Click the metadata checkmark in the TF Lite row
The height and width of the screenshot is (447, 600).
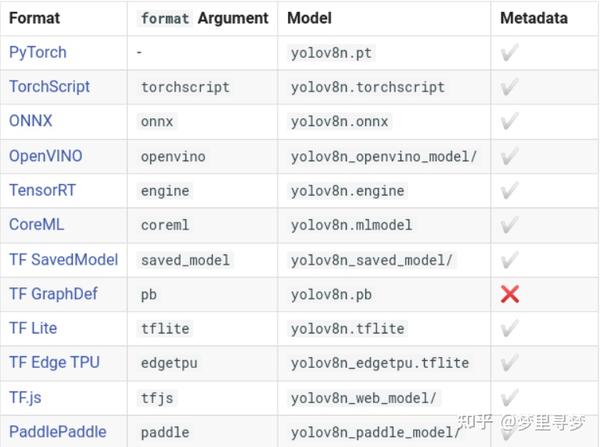[510, 328]
